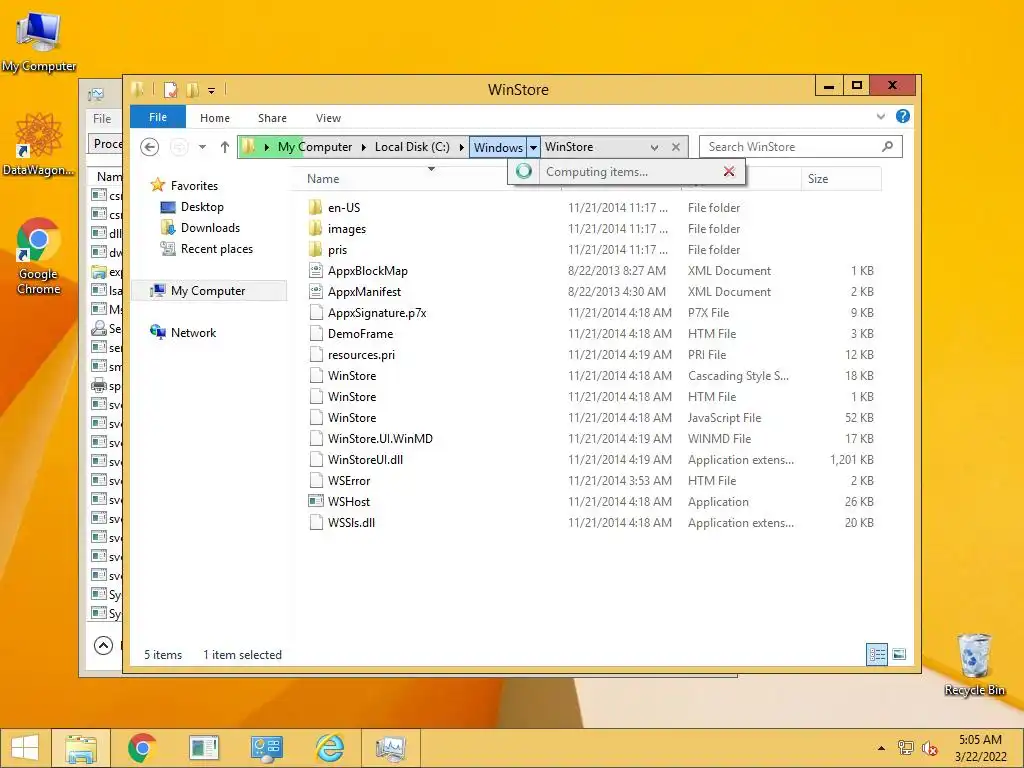Select the images folder icon
Image resolution: width=1024 pixels, height=768 pixels.
(x=315, y=229)
